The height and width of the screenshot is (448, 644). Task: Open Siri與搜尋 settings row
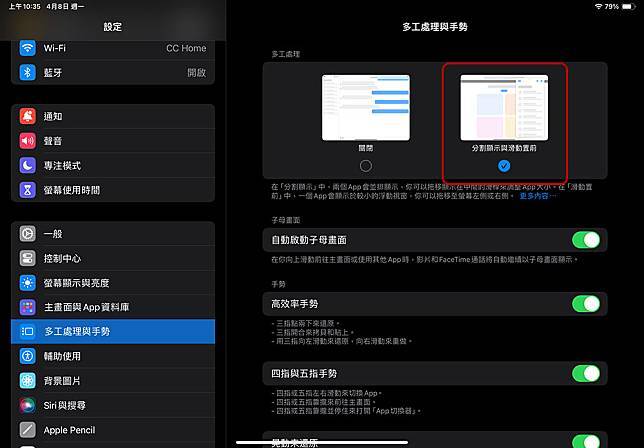[x=113, y=405]
